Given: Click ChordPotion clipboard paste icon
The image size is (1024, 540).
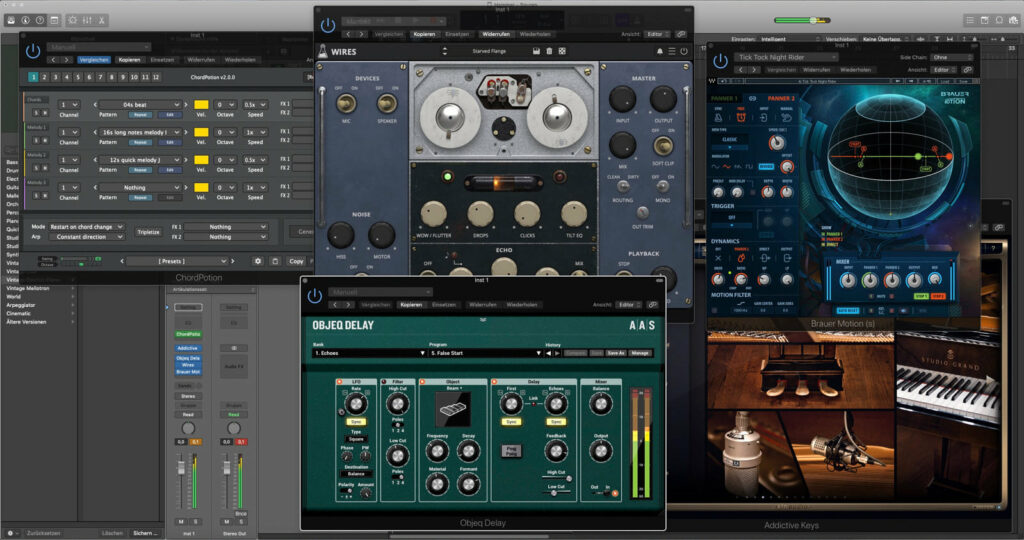Looking at the screenshot, I should [275, 261].
